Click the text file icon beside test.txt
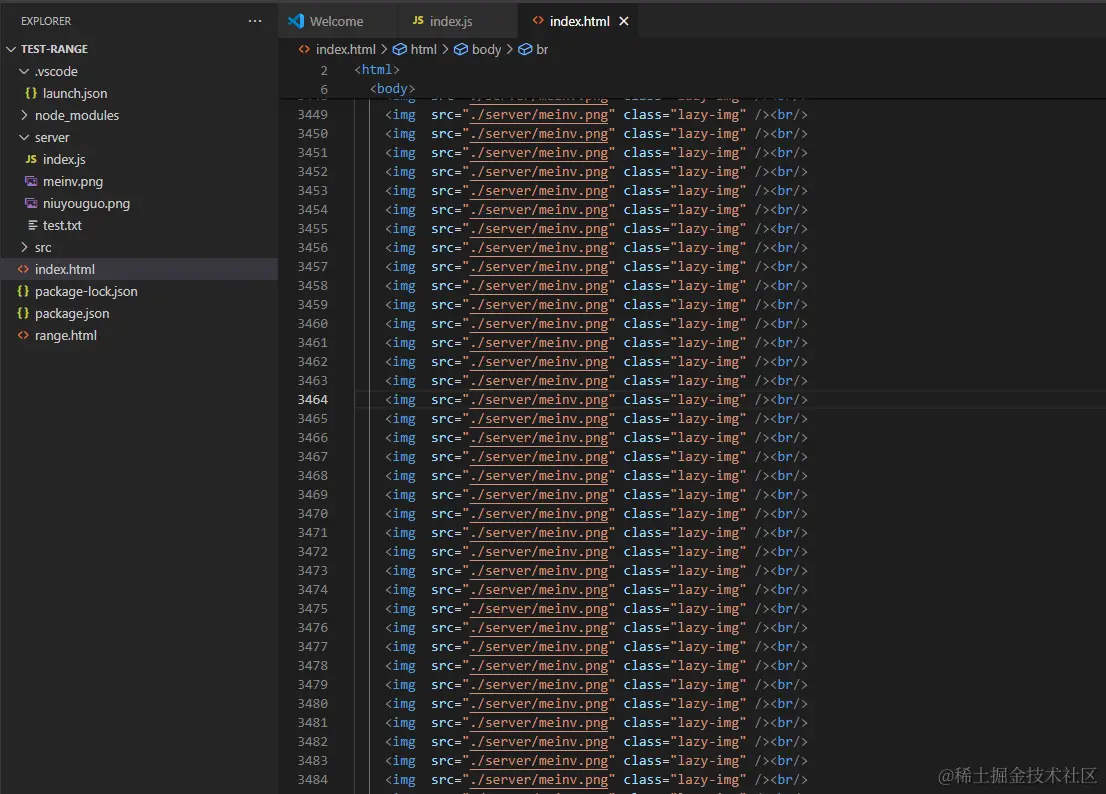Image resolution: width=1106 pixels, height=794 pixels. point(32,225)
